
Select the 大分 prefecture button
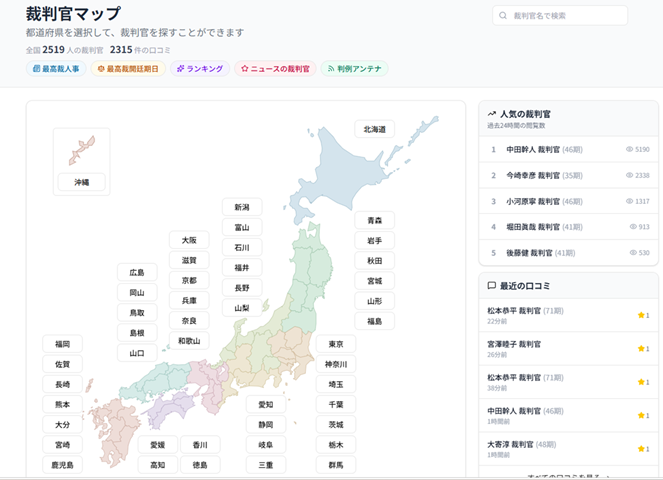click(x=62, y=425)
